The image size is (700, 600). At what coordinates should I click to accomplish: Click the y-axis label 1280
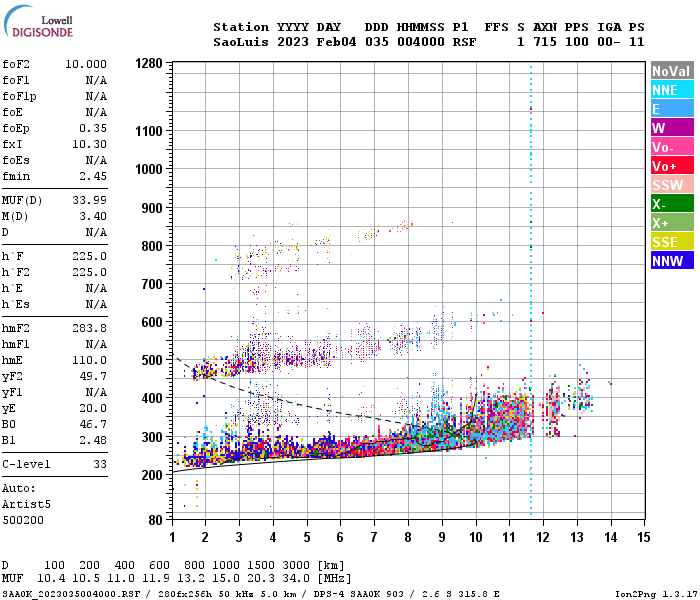(149, 63)
